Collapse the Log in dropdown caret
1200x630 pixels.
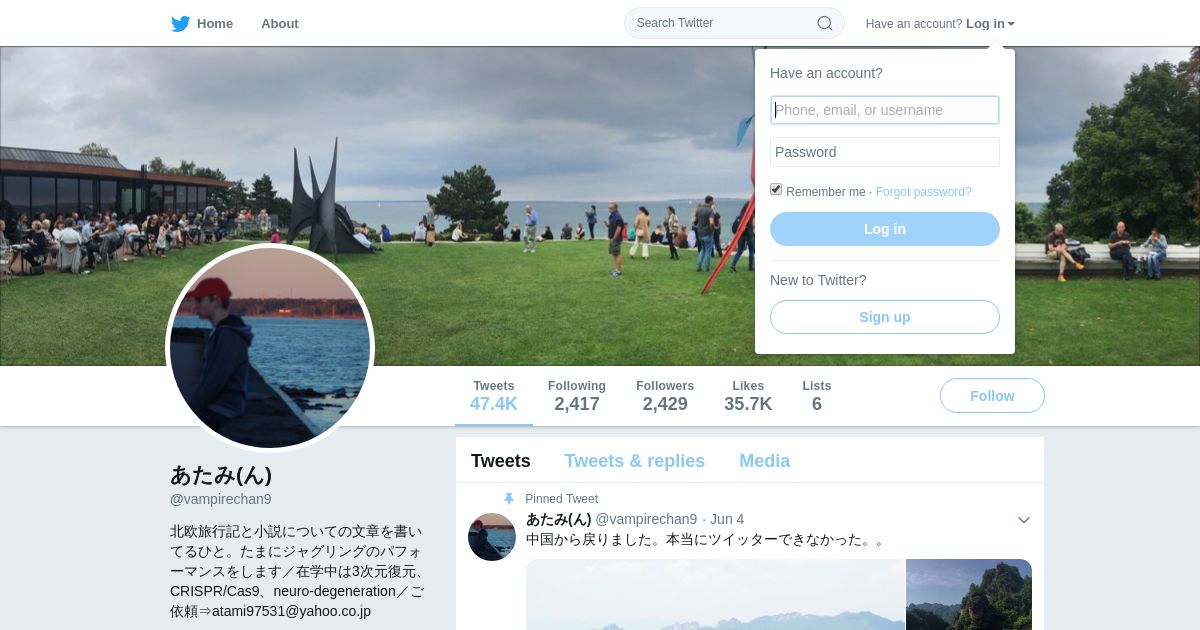click(1011, 24)
